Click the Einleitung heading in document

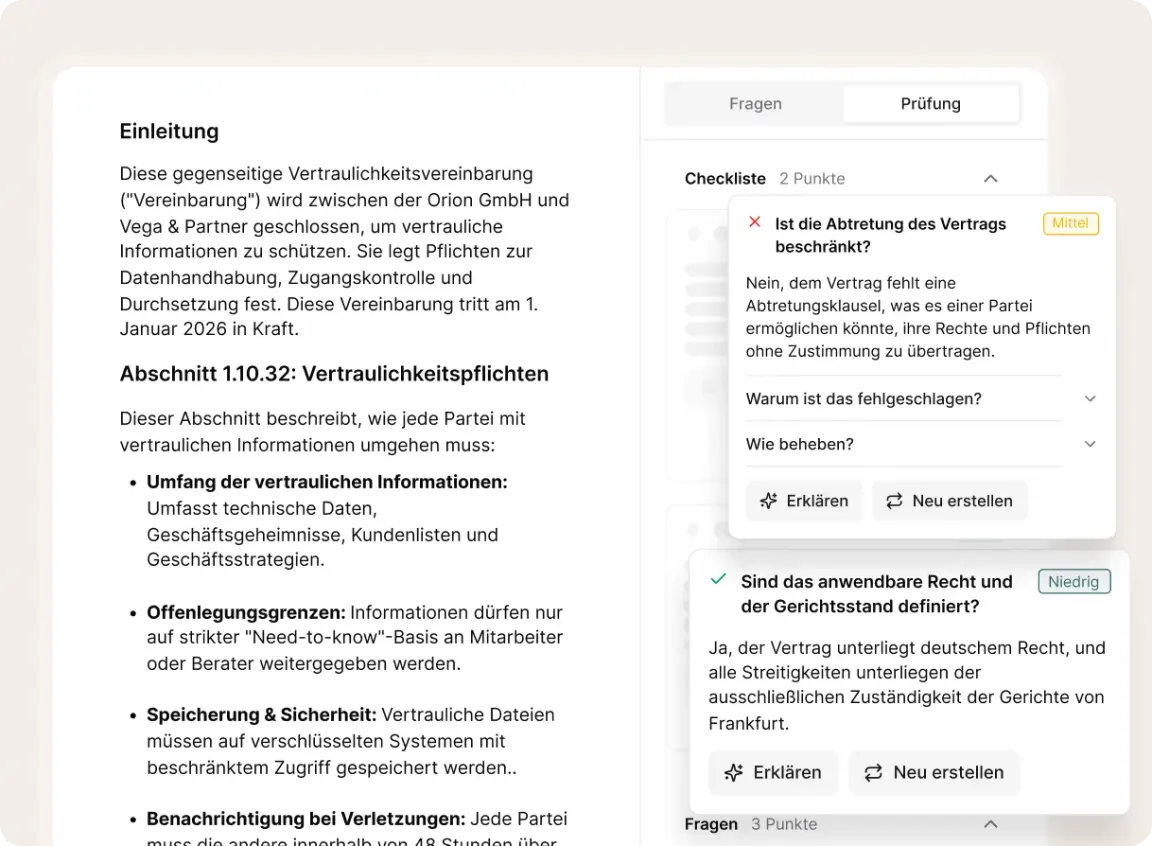coord(169,131)
